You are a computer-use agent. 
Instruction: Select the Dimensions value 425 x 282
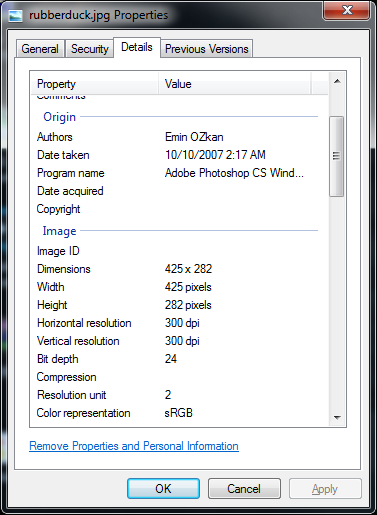click(x=188, y=269)
